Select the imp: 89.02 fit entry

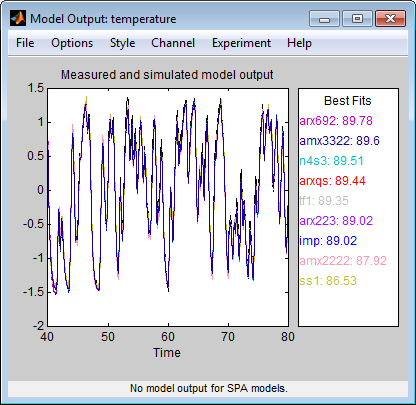pos(328,241)
